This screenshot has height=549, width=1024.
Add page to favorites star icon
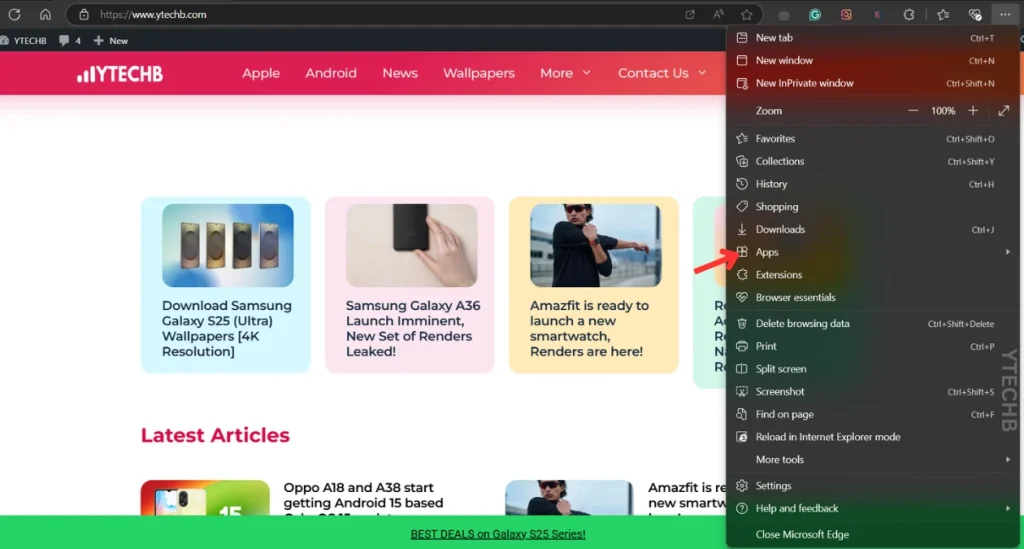(746, 14)
